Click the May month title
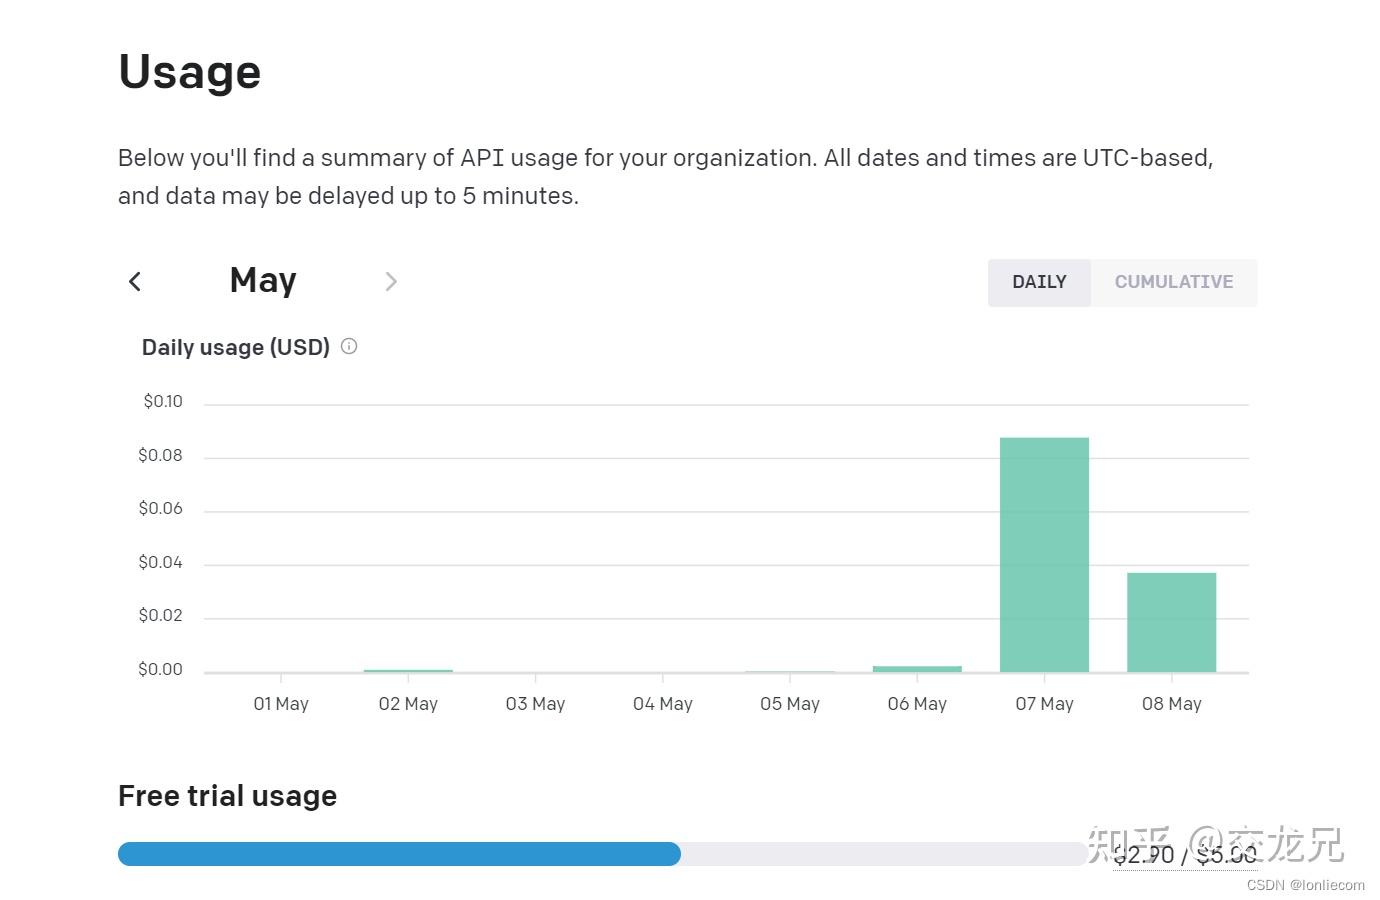Image resolution: width=1380 pixels, height=900 pixels. point(262,280)
